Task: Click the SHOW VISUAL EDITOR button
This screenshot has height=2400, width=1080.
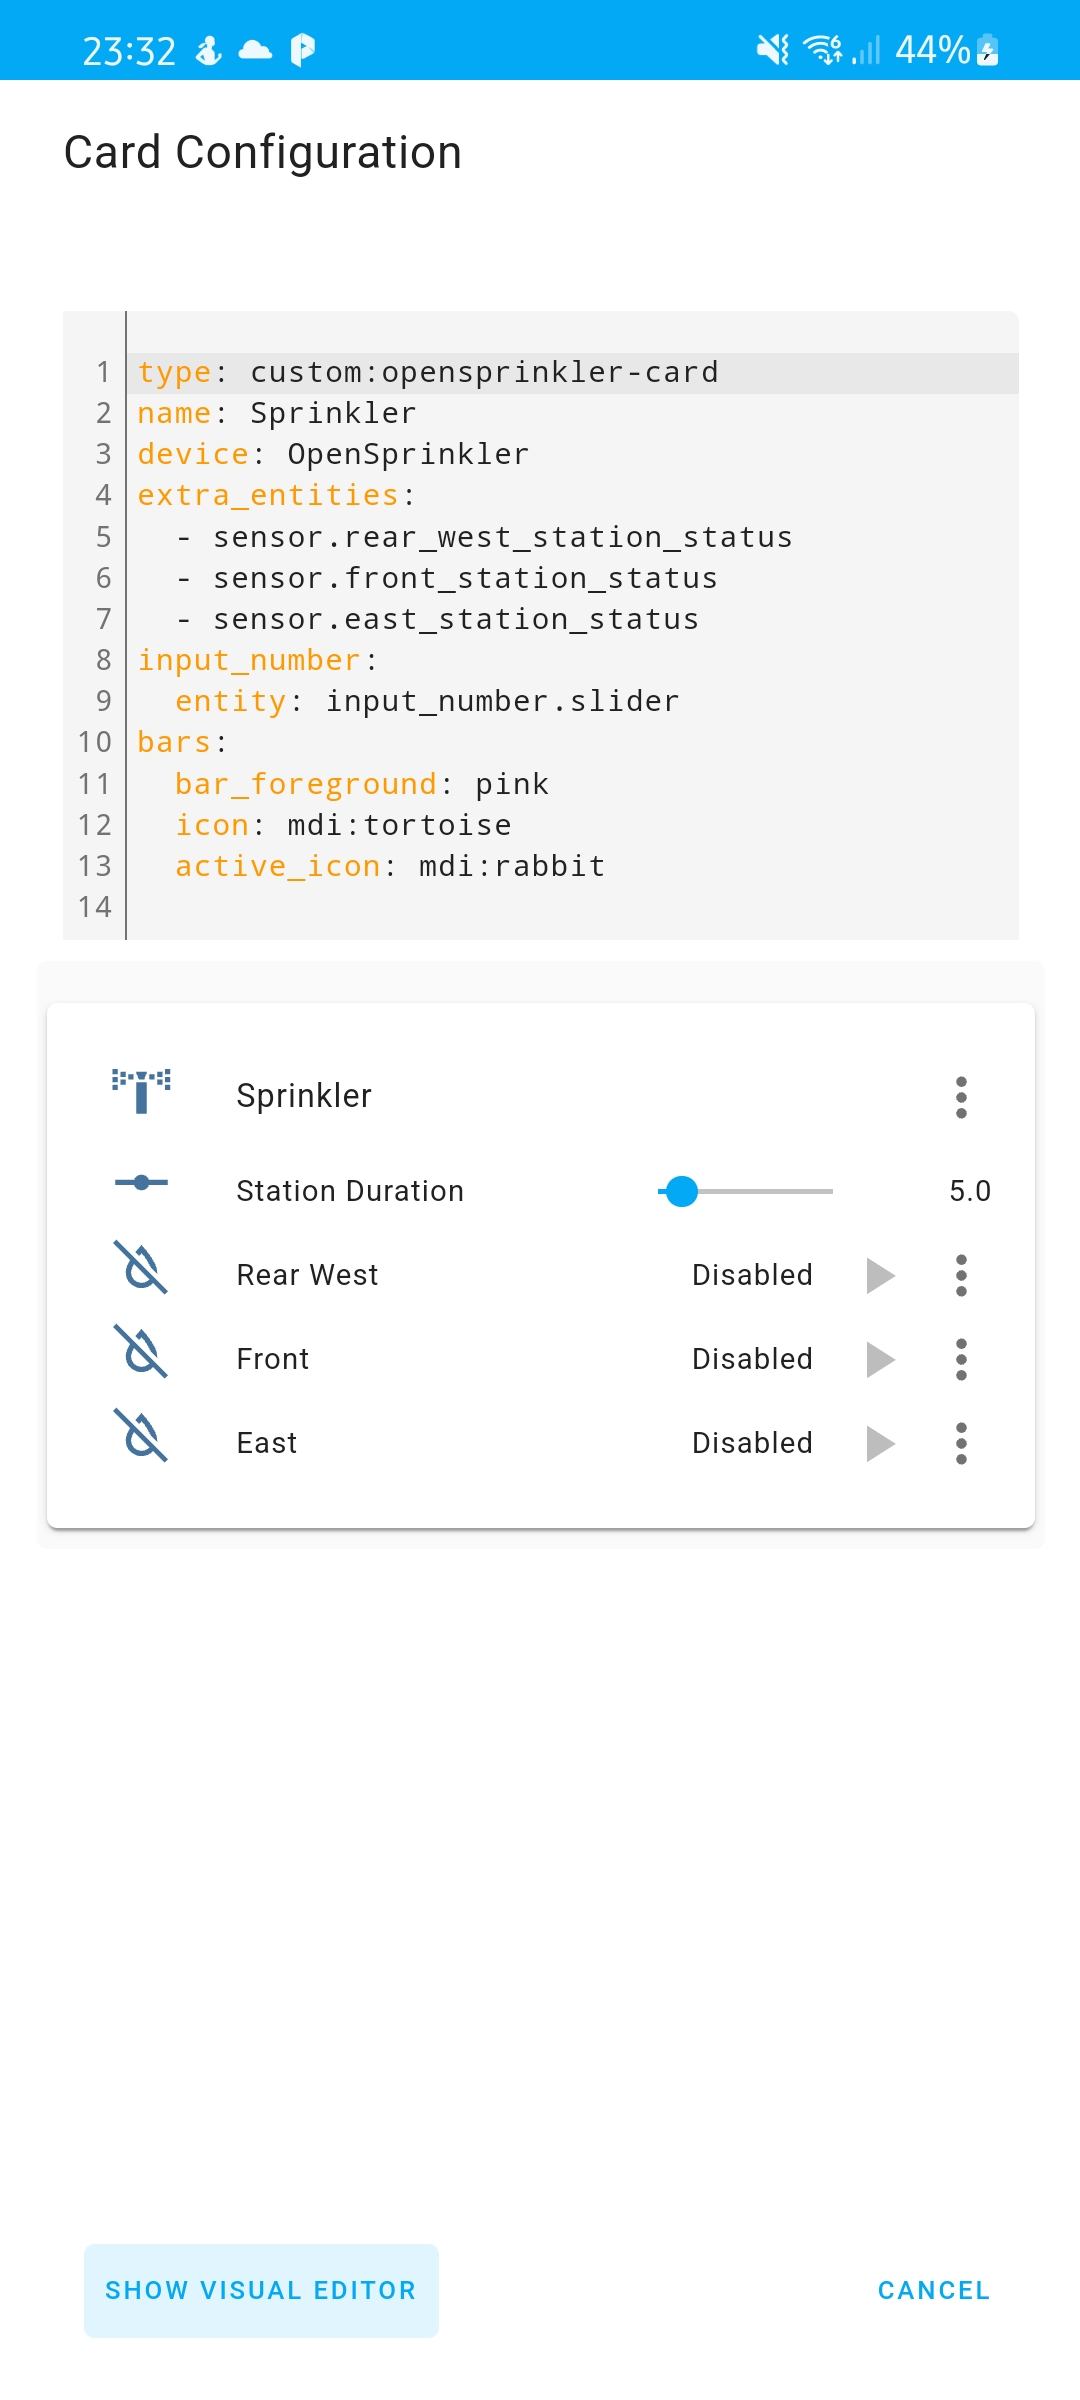Action: coord(261,2290)
